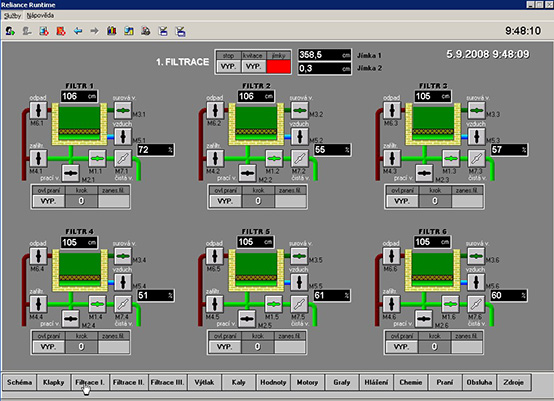
Task: Click regulating valve M7.1 čistá v.
Action: point(123,158)
